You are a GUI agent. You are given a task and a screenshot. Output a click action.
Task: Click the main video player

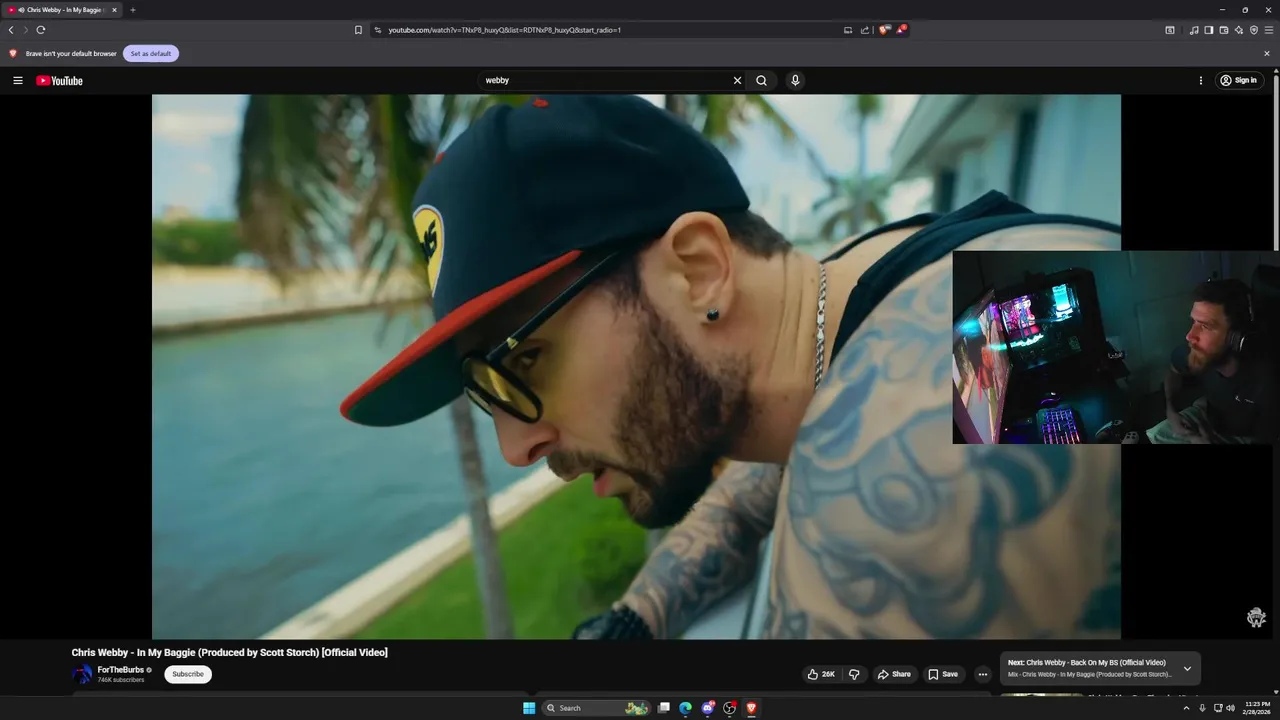point(636,366)
